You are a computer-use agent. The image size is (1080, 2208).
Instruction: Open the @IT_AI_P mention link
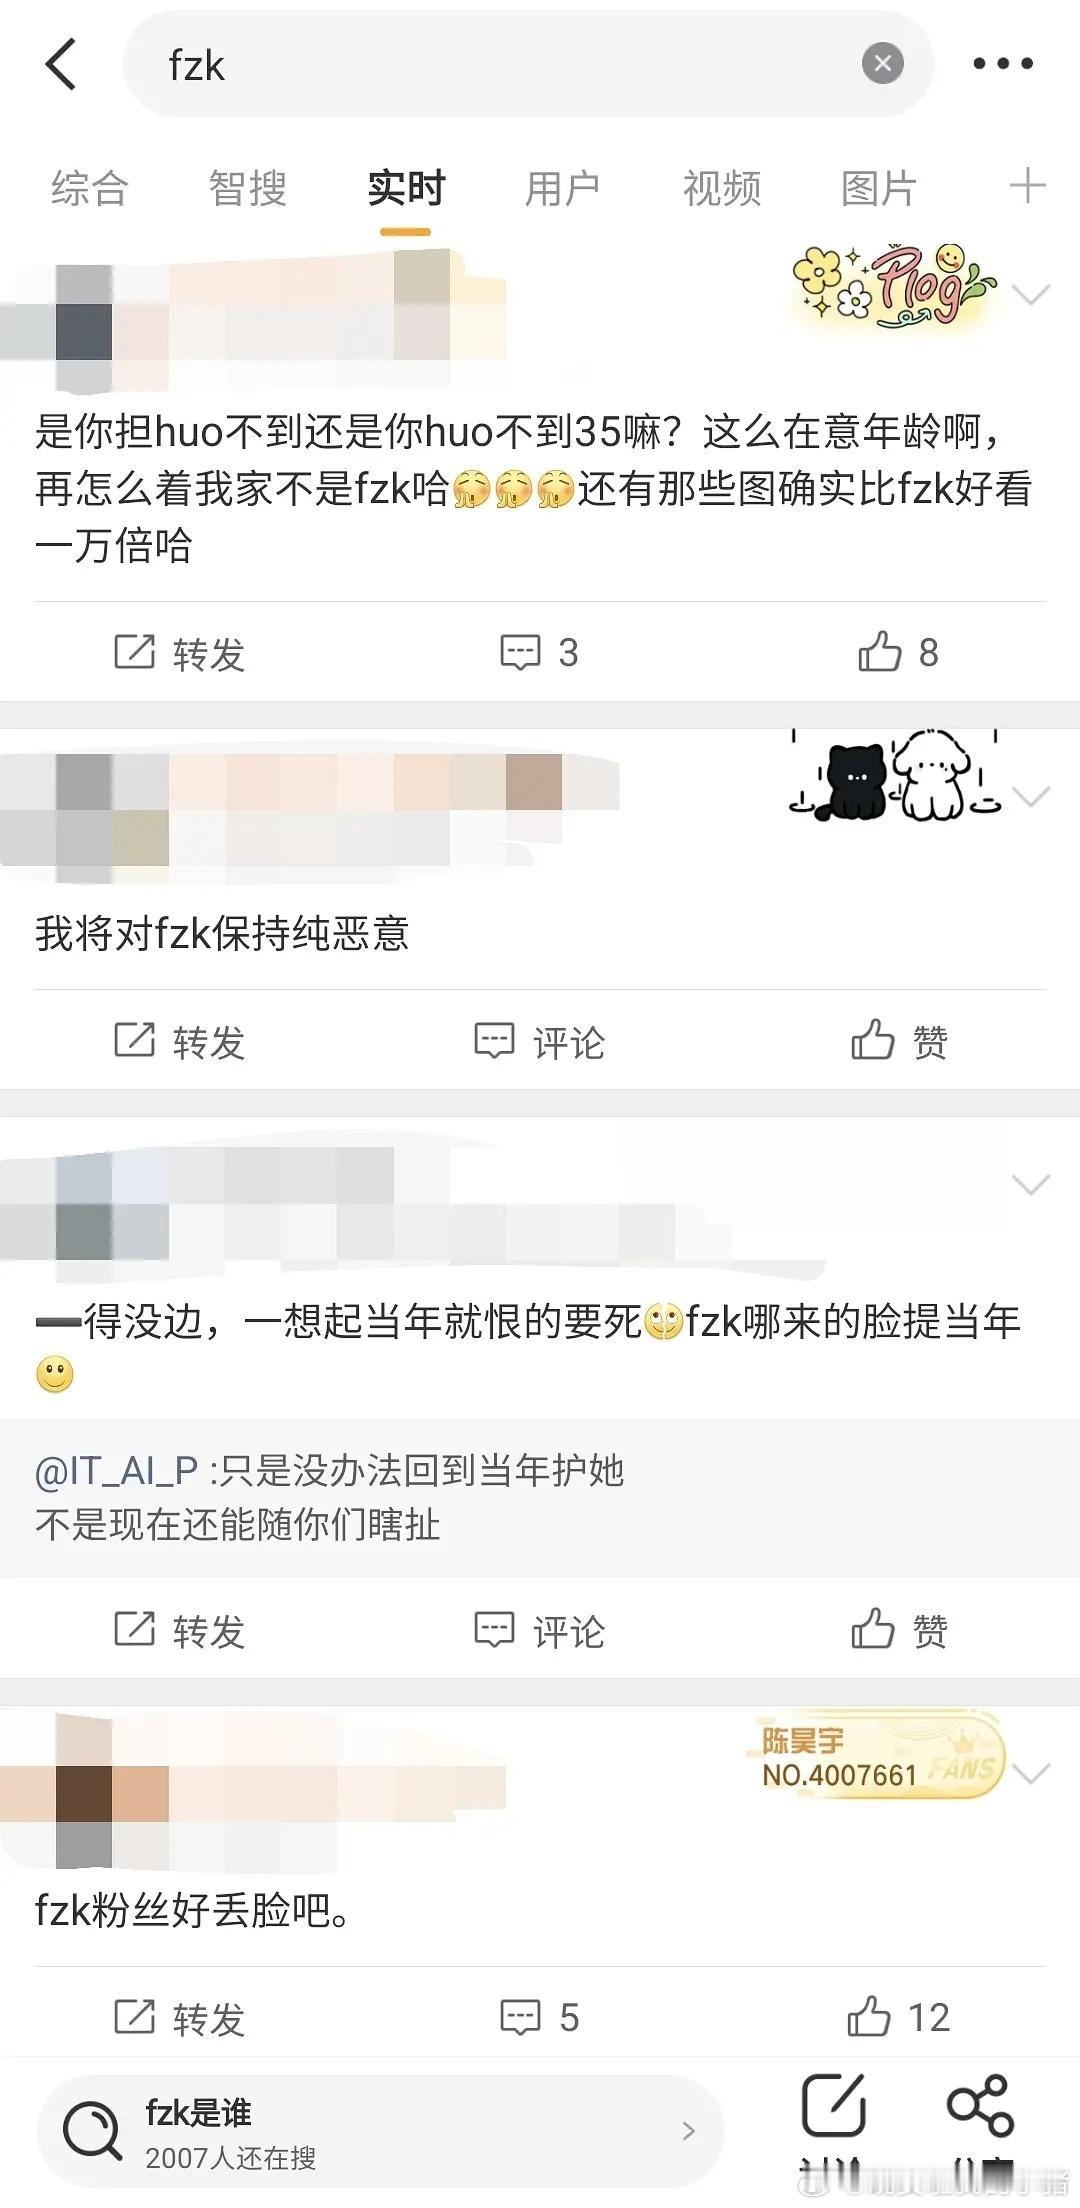pyautogui.click(x=117, y=1469)
